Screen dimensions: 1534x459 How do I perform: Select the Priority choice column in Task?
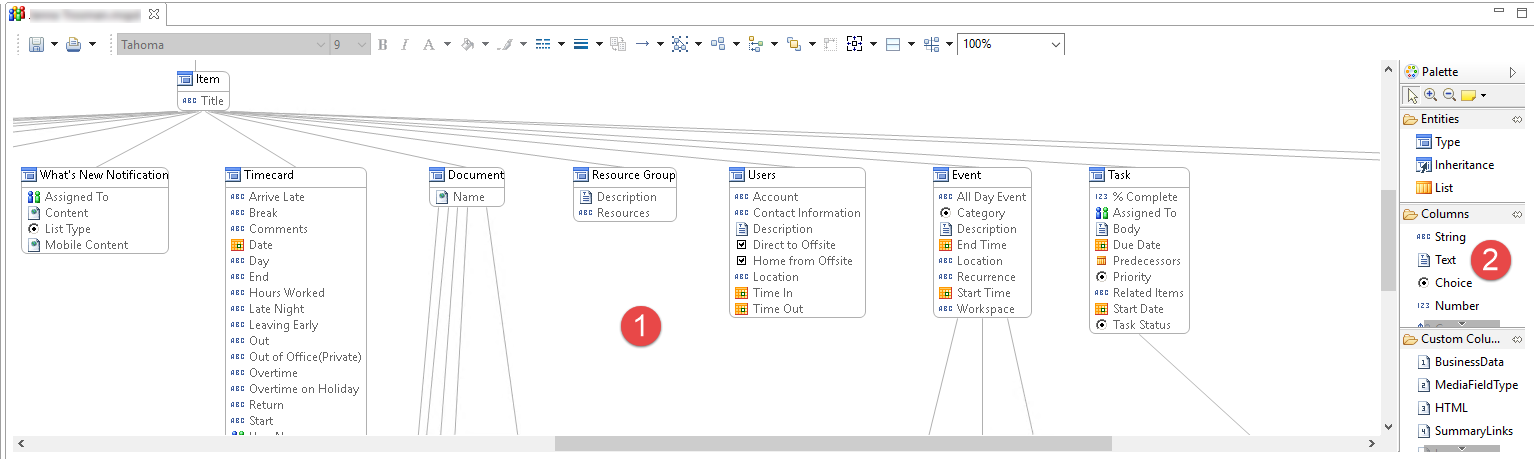1123,277
